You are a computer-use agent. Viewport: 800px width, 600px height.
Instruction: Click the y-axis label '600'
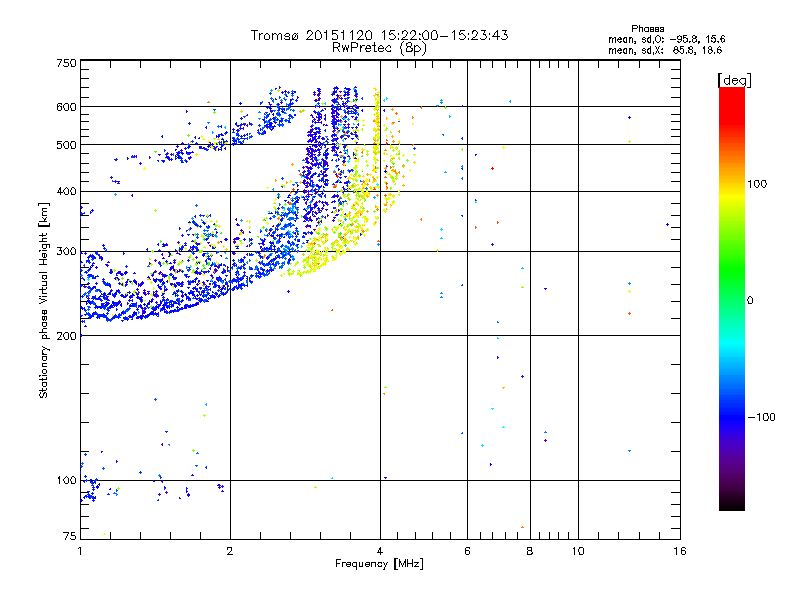[x=66, y=107]
